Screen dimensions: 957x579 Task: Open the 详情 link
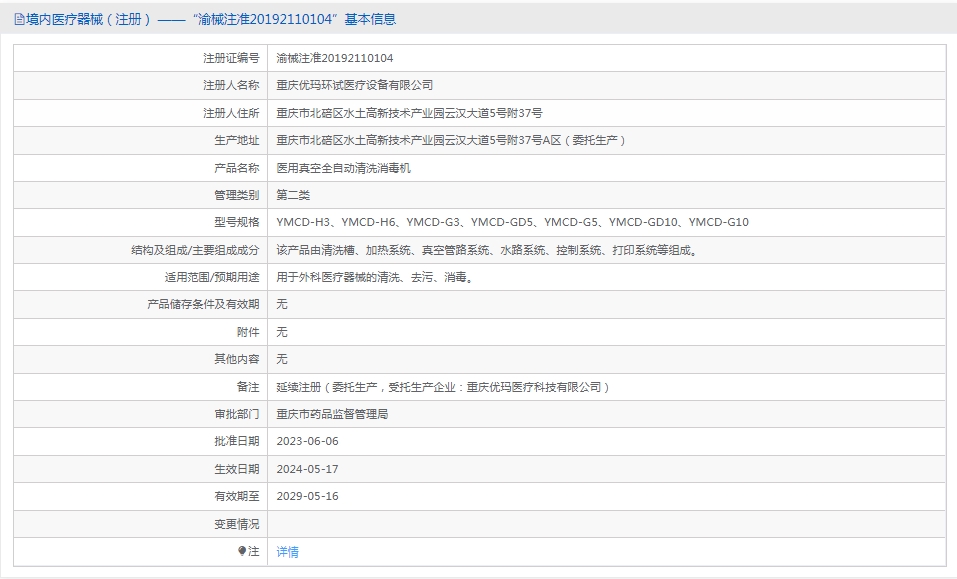coord(288,551)
